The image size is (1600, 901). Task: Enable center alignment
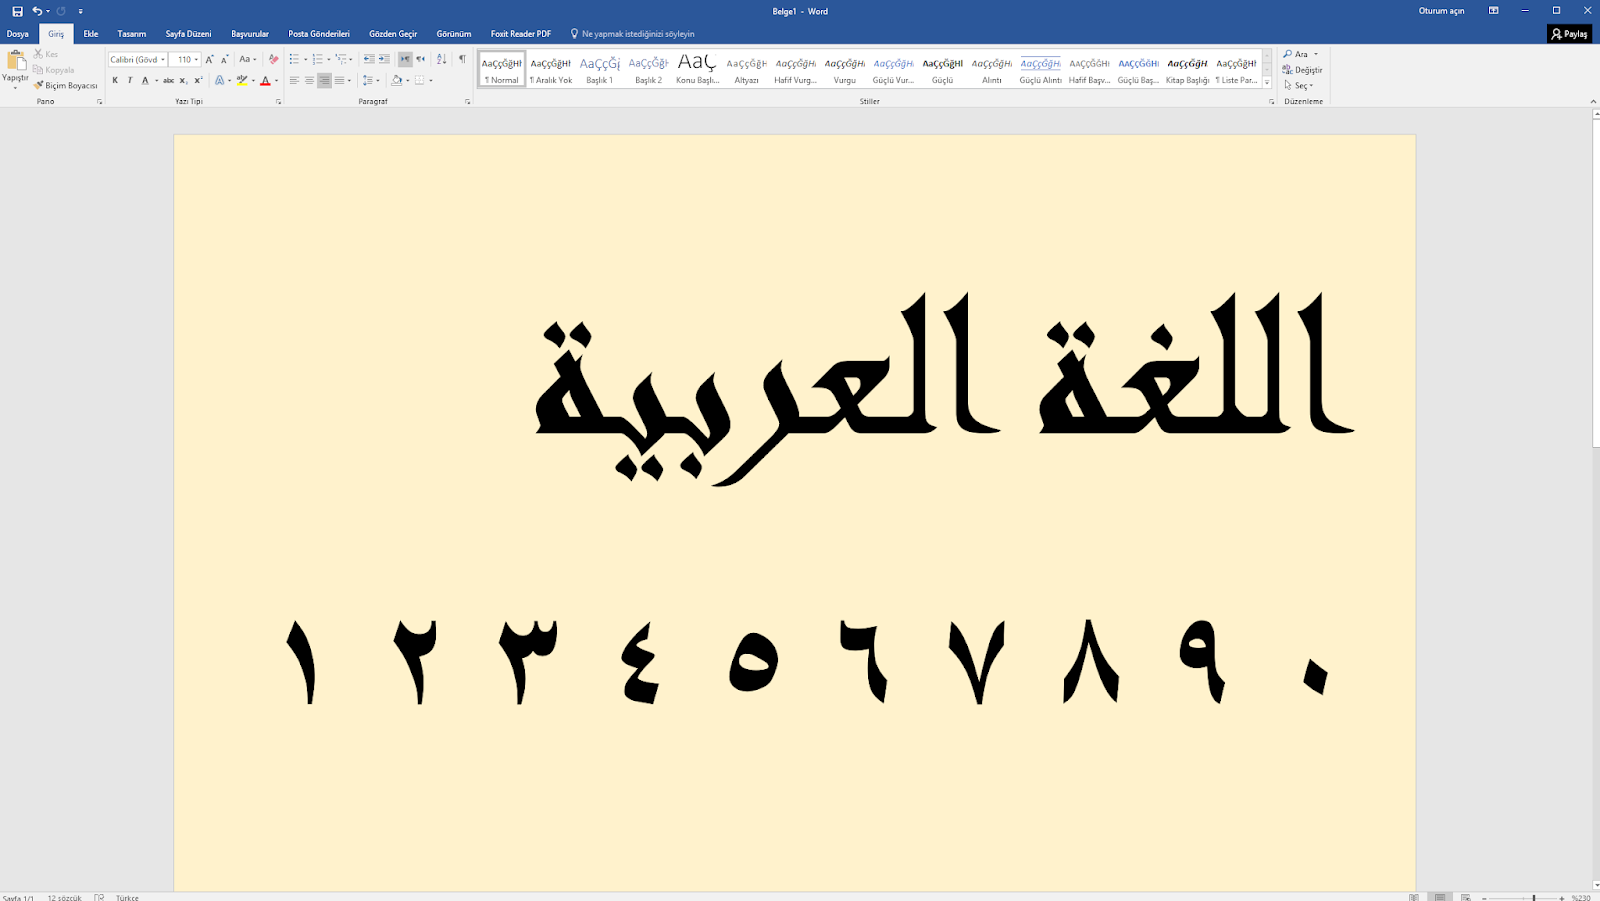309,80
